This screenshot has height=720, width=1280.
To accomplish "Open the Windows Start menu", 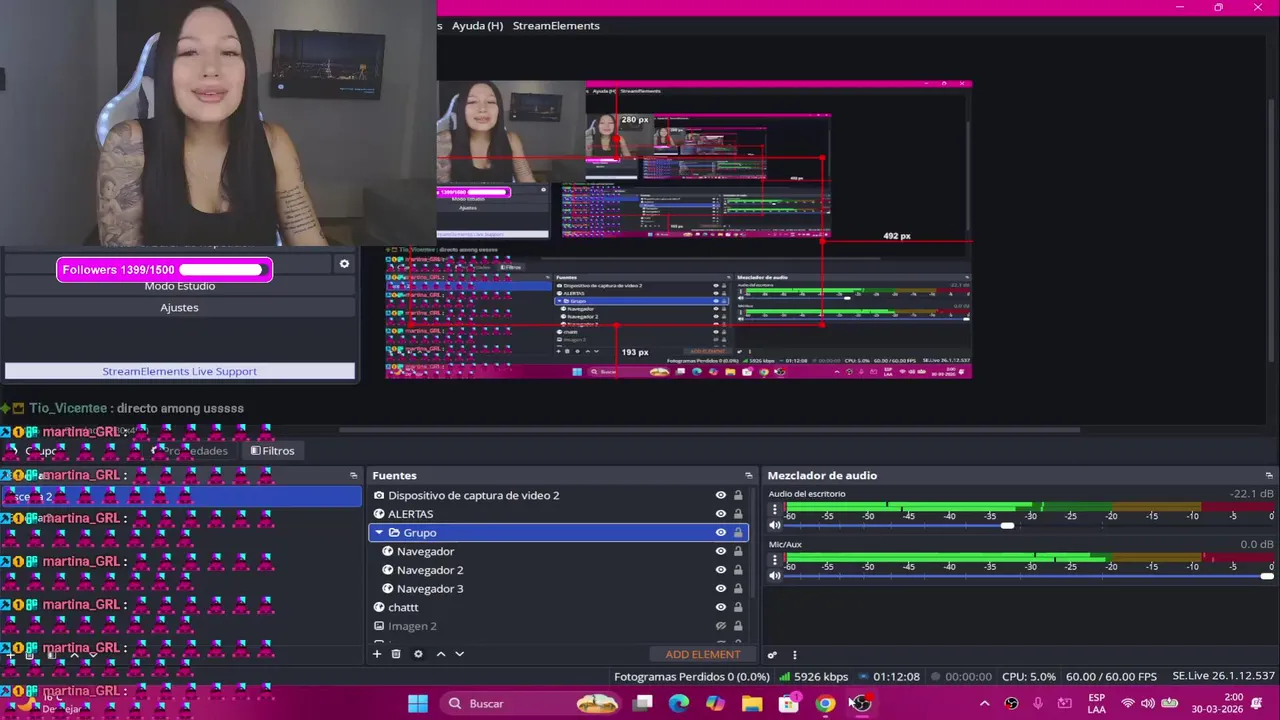I will click(418, 703).
